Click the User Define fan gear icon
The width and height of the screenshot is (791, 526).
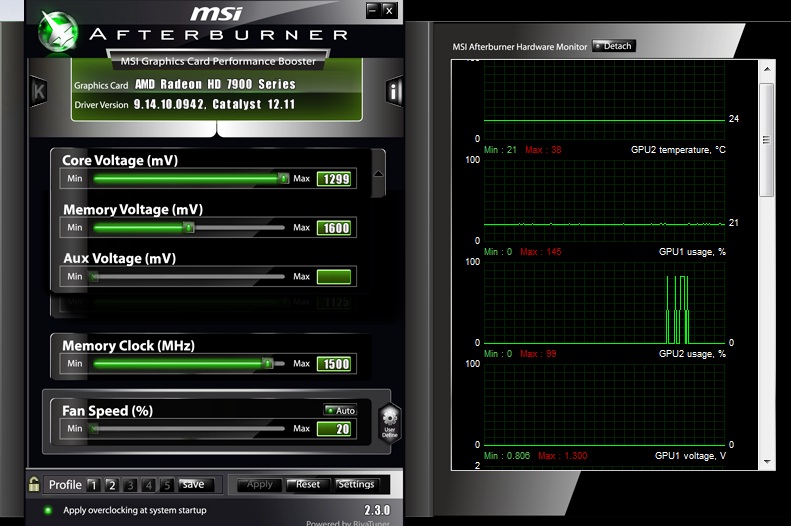[x=389, y=423]
